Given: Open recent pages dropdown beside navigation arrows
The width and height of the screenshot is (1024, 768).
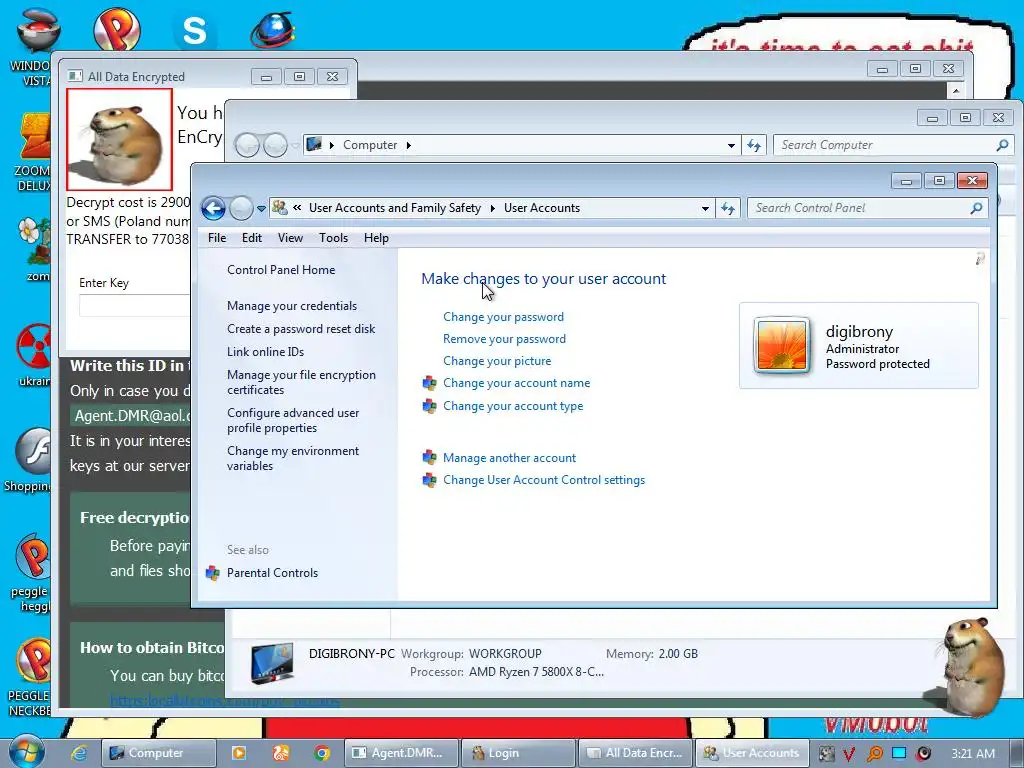Looking at the screenshot, I should 261,209.
